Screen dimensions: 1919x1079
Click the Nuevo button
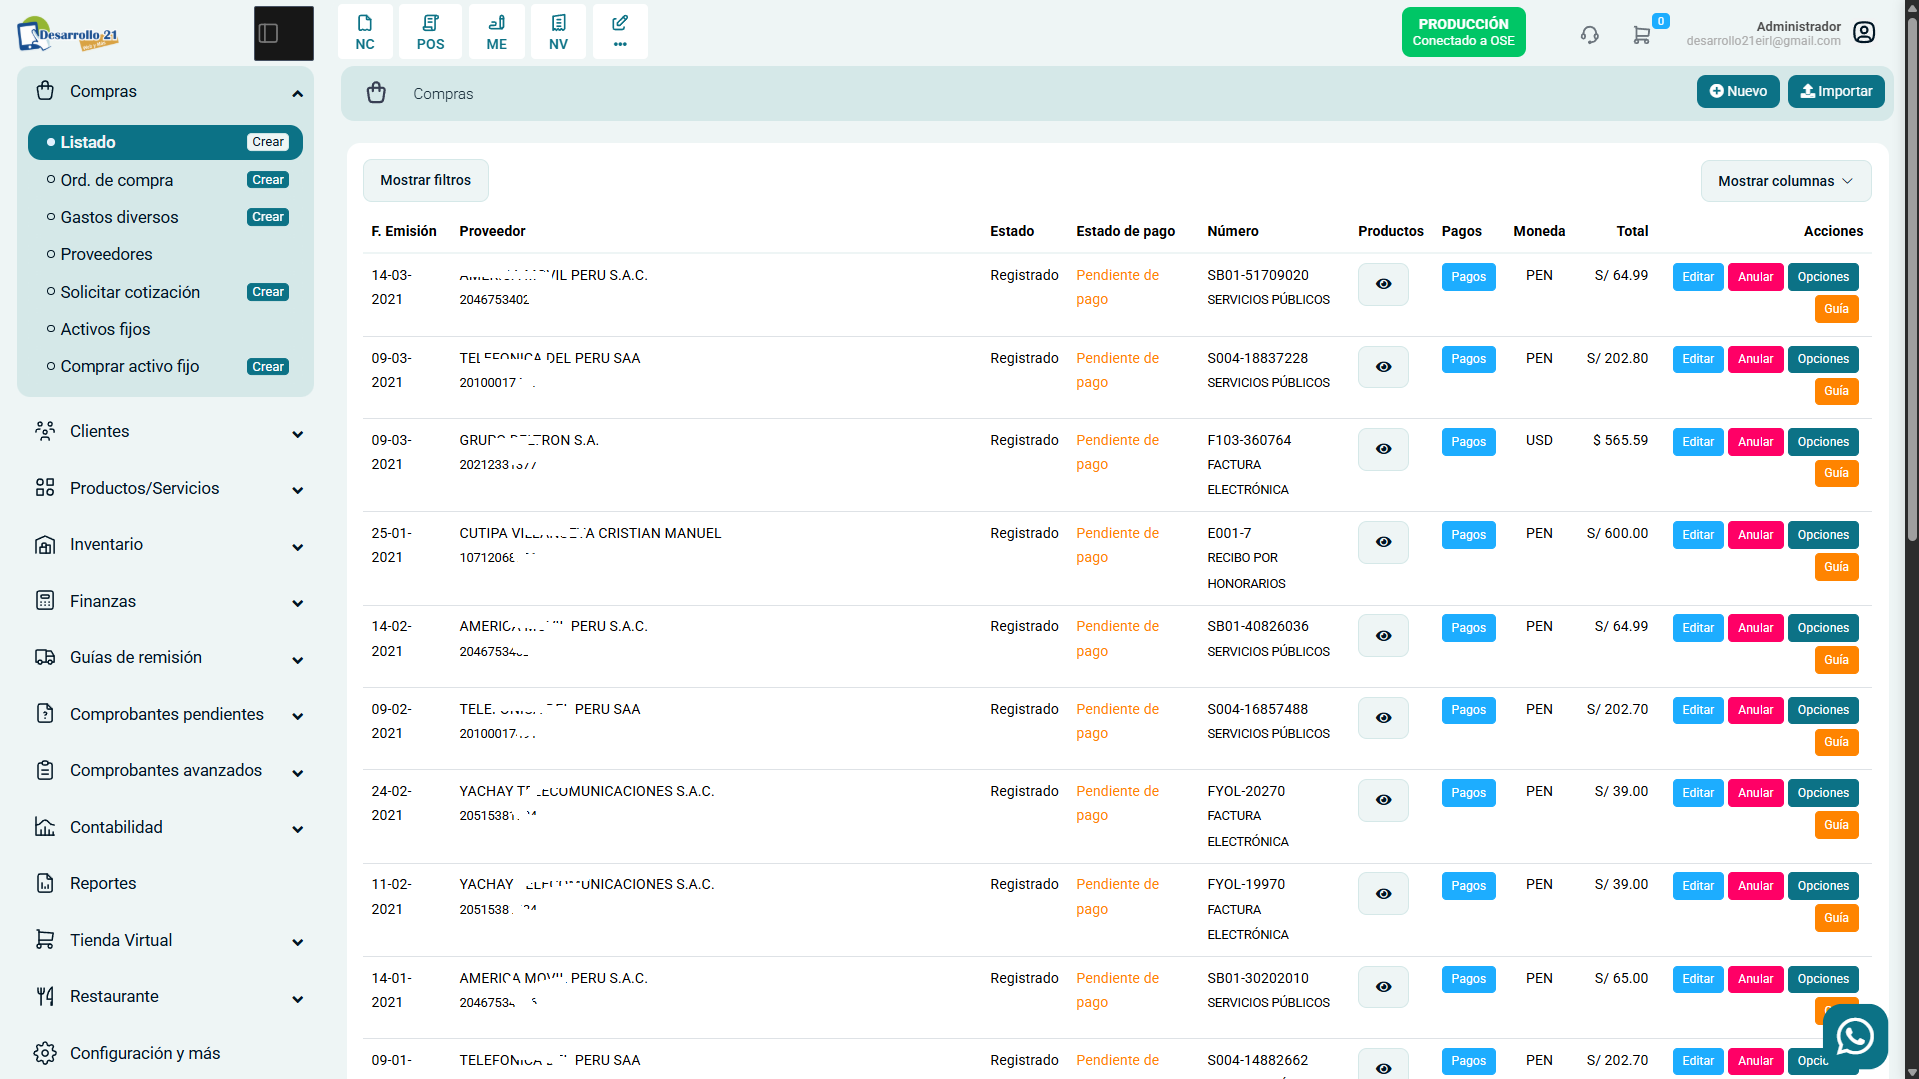coord(1738,91)
